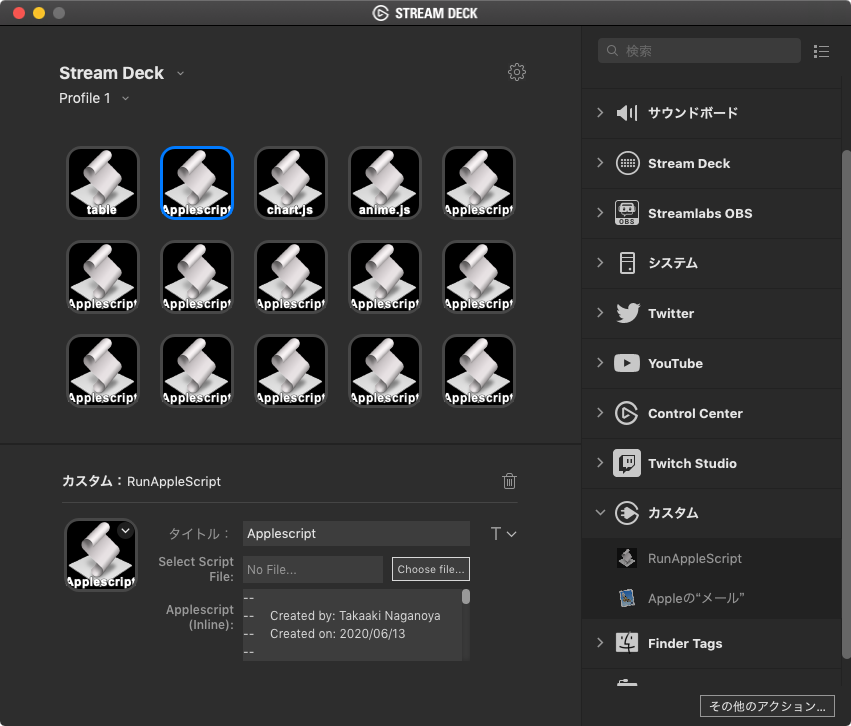Click the RunAppleScript action icon
Image resolution: width=851 pixels, height=726 pixels.
pos(627,558)
